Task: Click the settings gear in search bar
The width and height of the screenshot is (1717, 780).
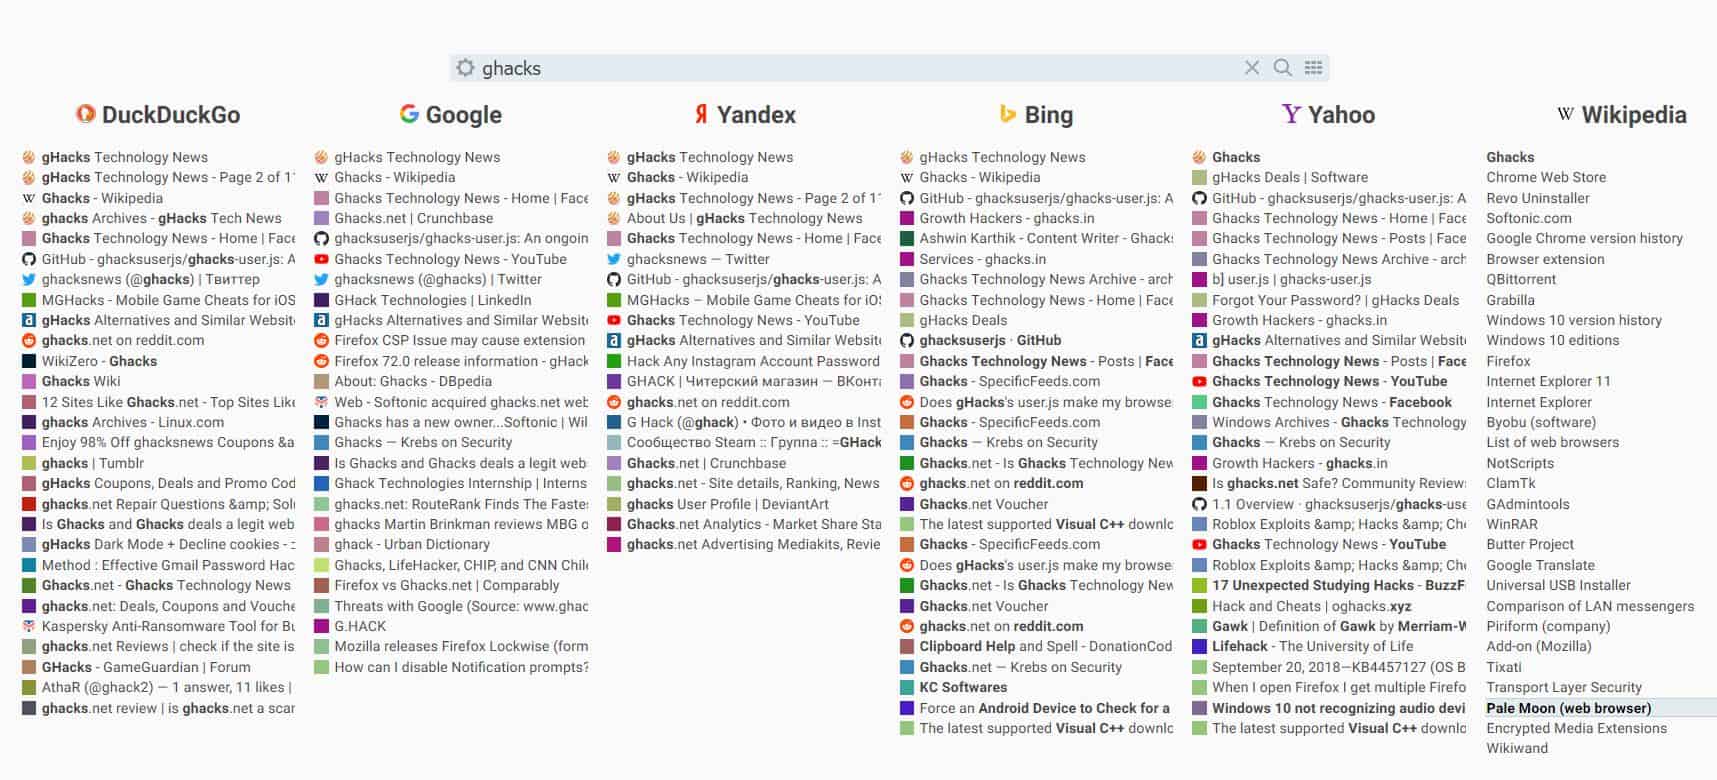Action: (465, 68)
